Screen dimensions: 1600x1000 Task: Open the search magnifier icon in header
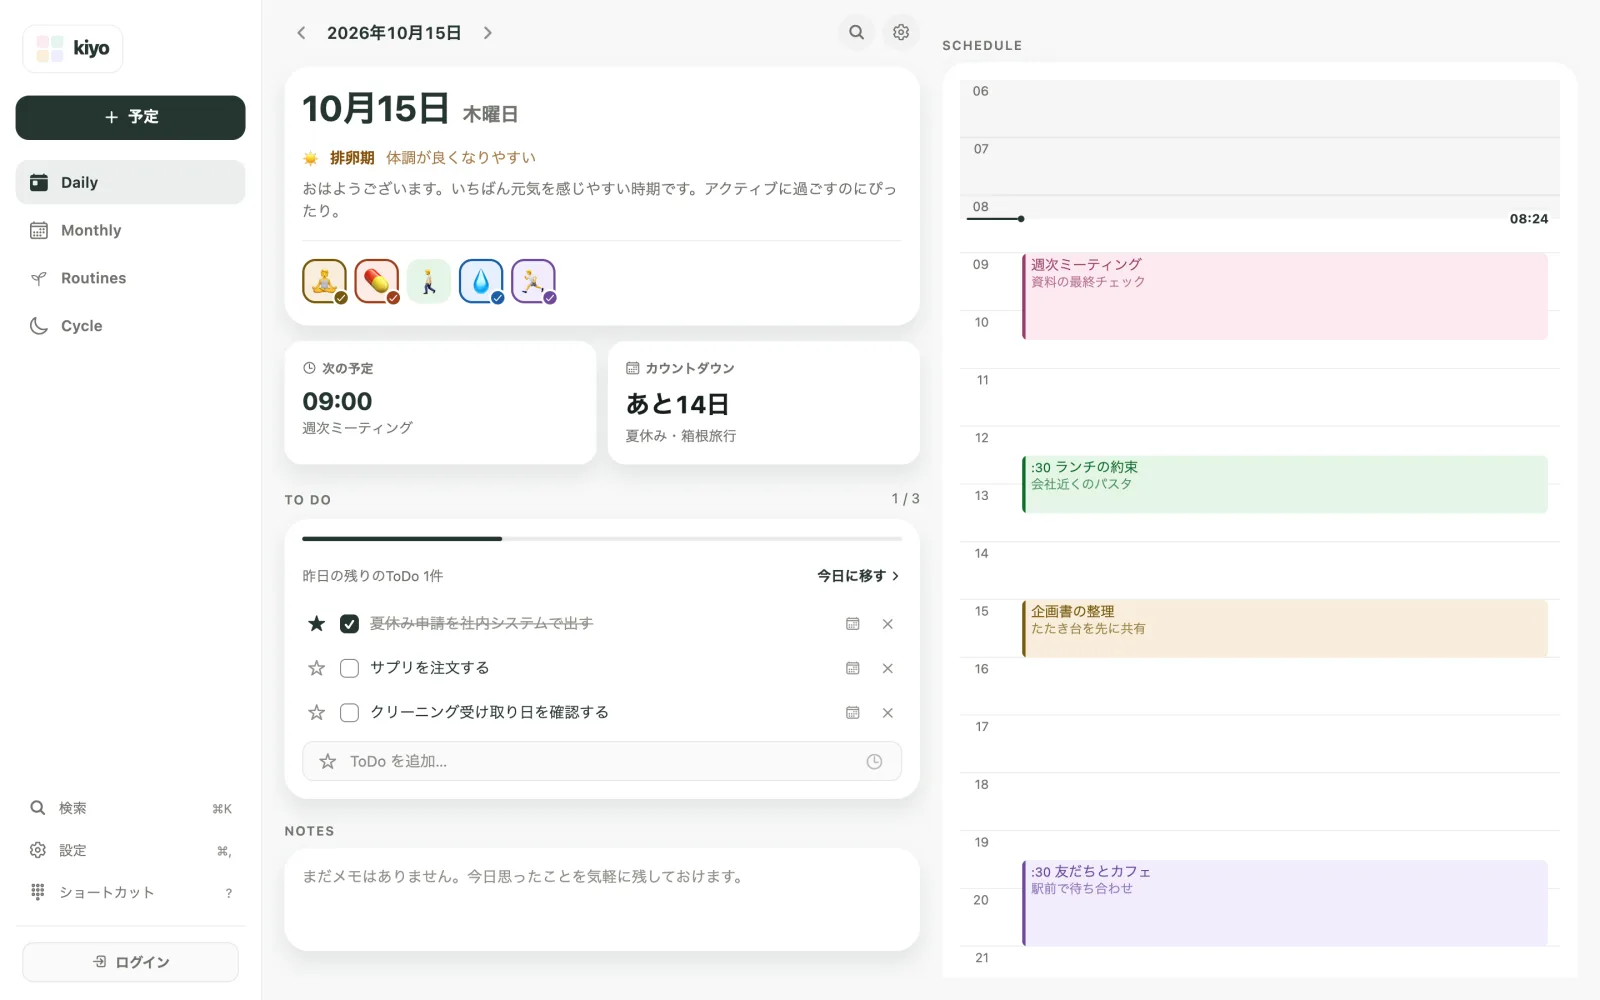click(x=856, y=32)
